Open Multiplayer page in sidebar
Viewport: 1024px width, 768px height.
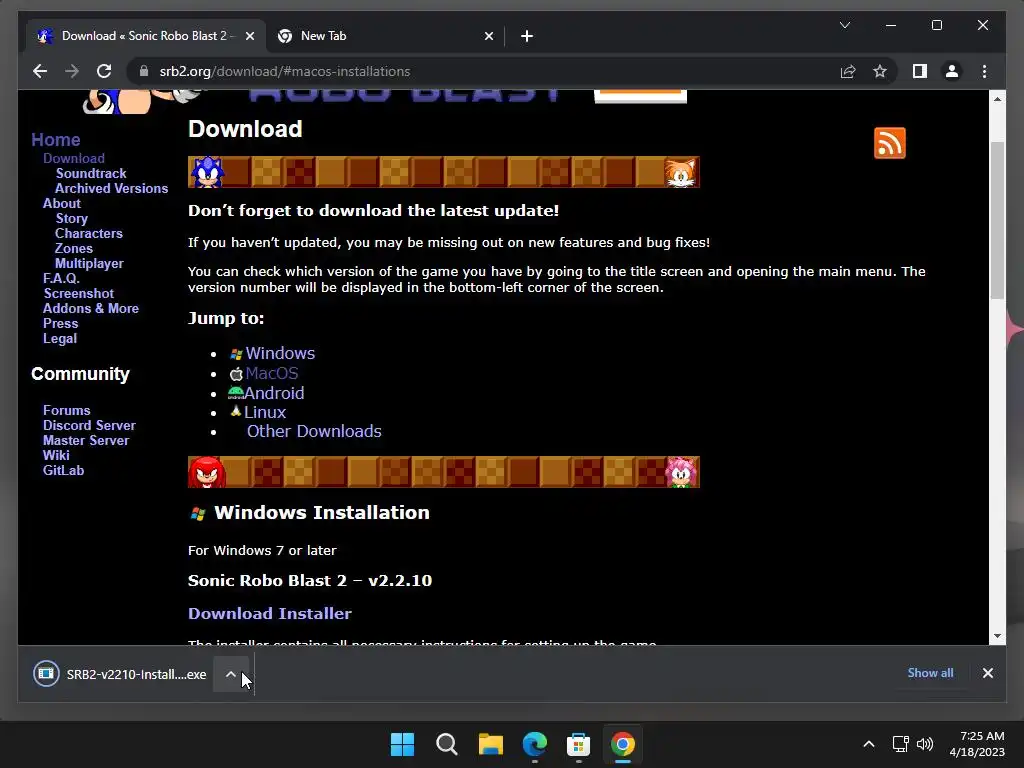click(x=89, y=263)
